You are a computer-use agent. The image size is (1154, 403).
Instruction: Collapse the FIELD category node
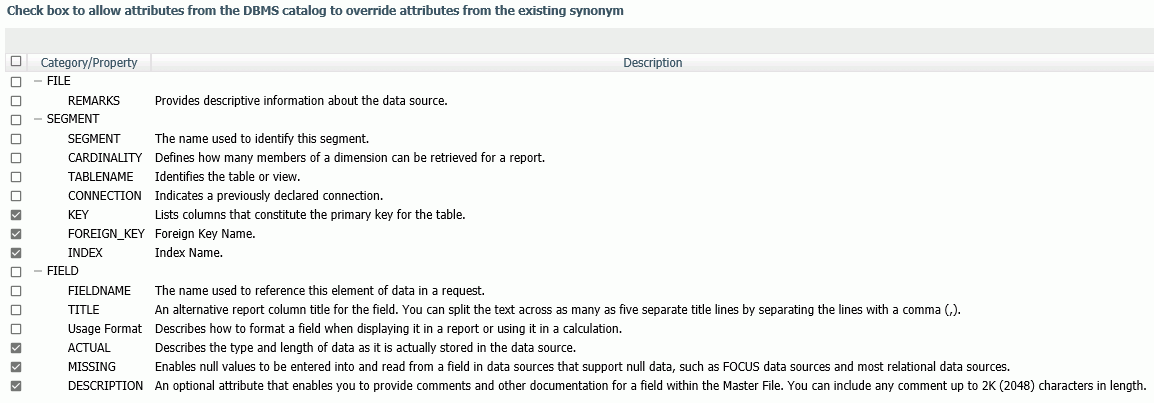[38, 271]
